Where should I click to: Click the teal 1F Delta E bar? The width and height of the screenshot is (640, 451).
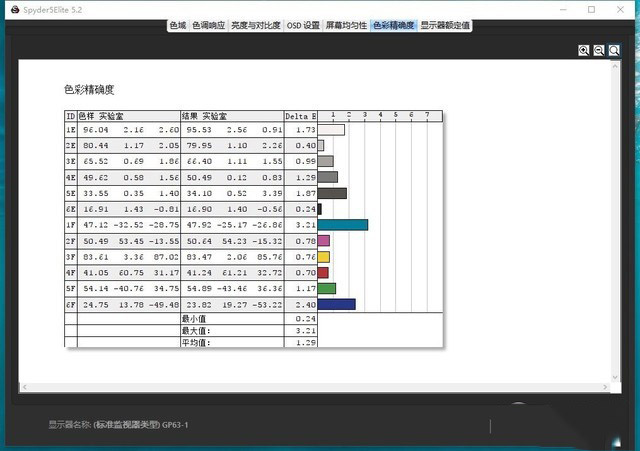coord(342,225)
